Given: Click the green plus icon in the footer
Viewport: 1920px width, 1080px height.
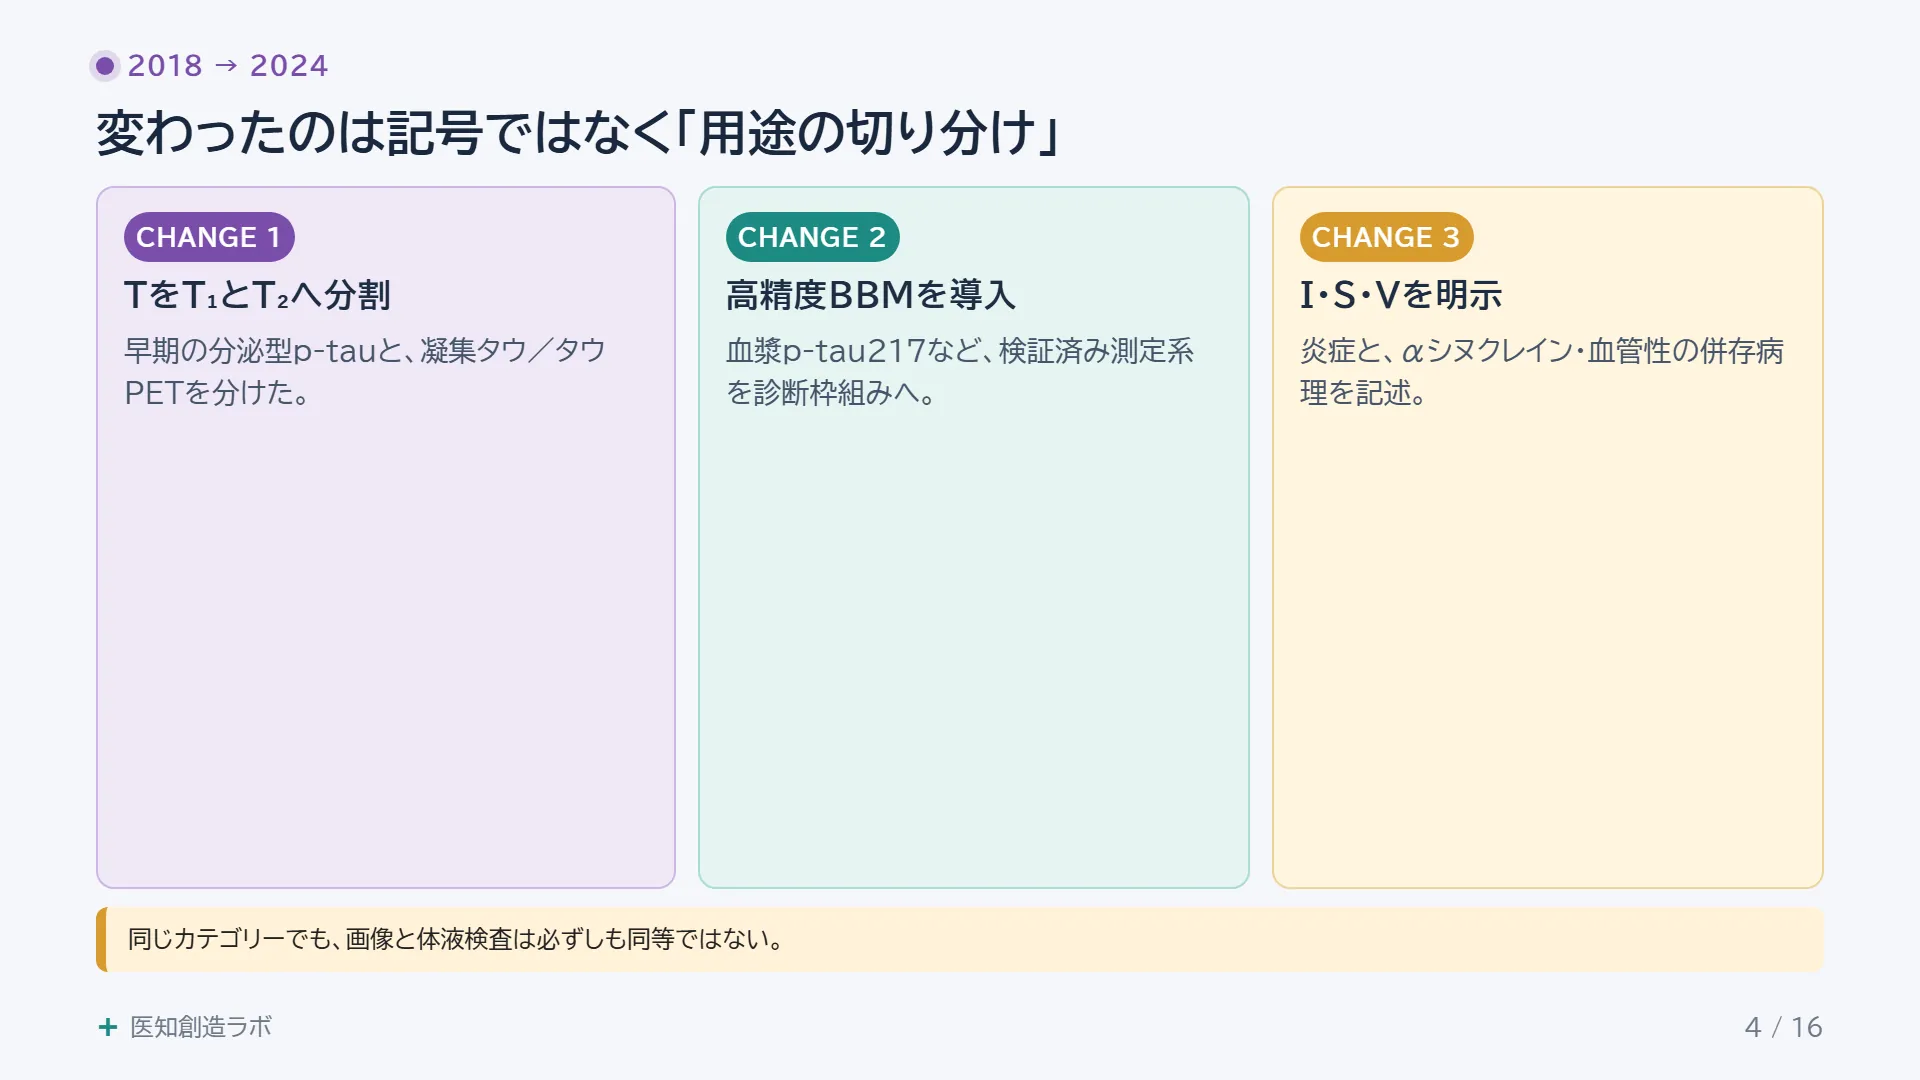Looking at the screenshot, I should (108, 1027).
